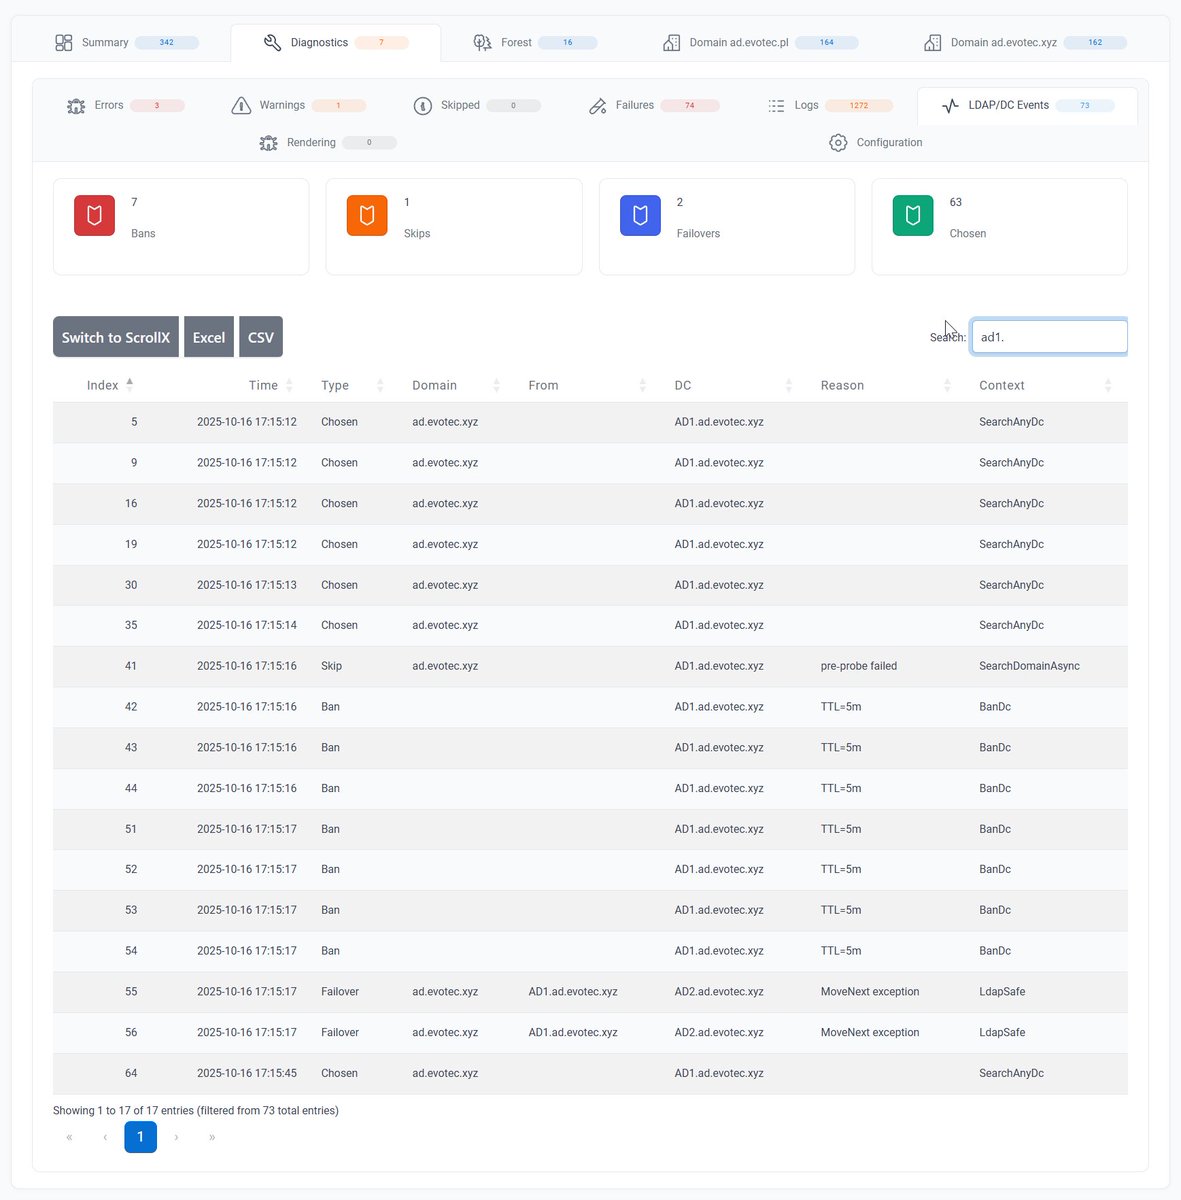Switch to the Forest tab
The width and height of the screenshot is (1181, 1200).
535,43
